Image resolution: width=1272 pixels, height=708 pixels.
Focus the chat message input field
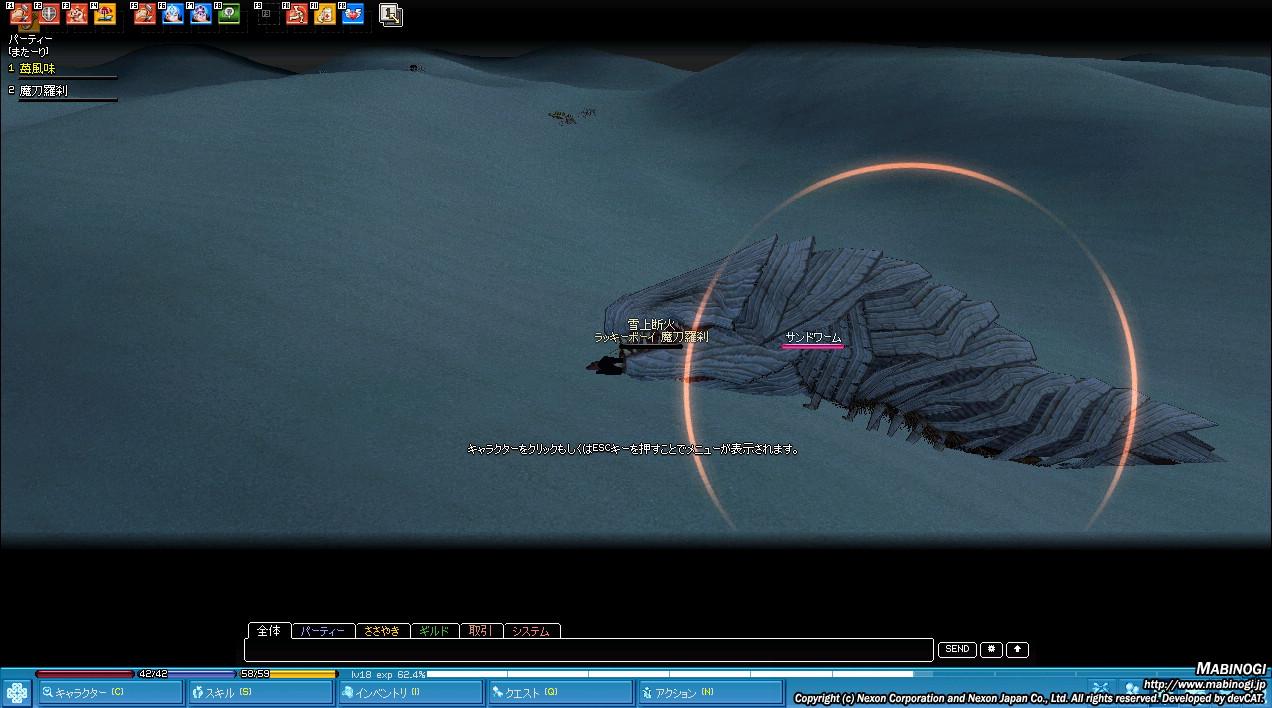click(589, 650)
